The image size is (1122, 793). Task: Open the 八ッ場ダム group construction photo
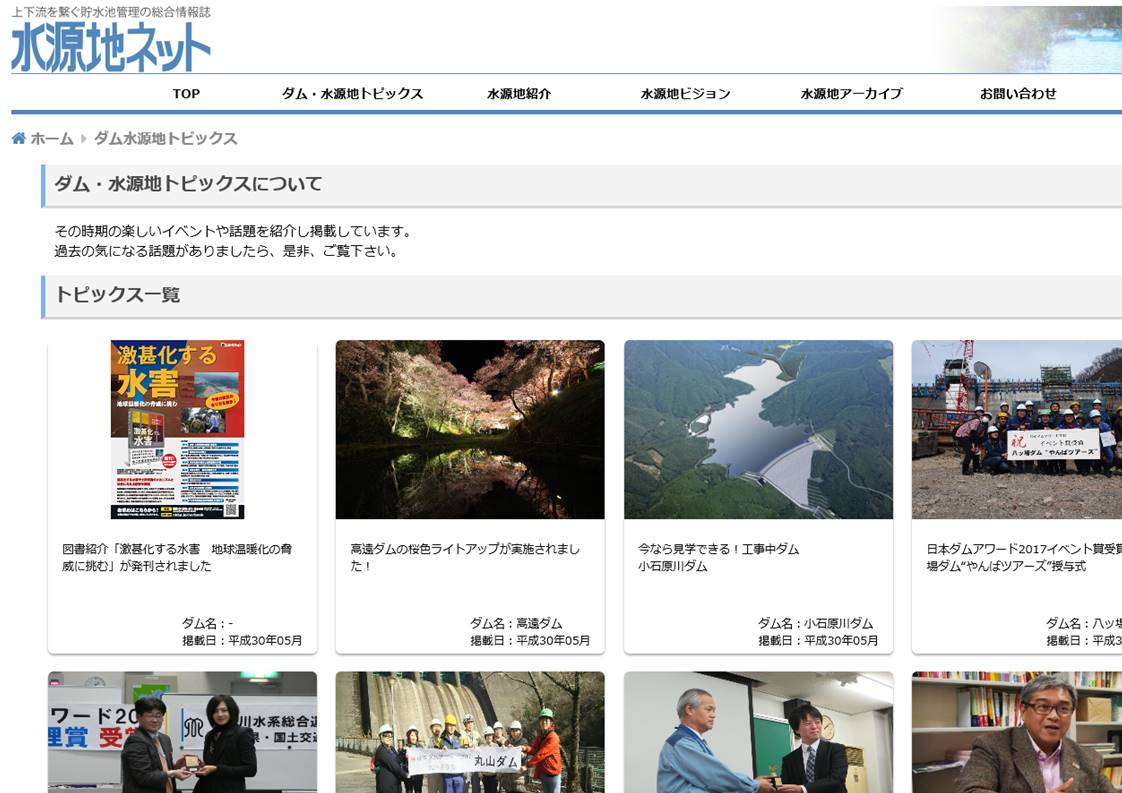pos(1016,429)
